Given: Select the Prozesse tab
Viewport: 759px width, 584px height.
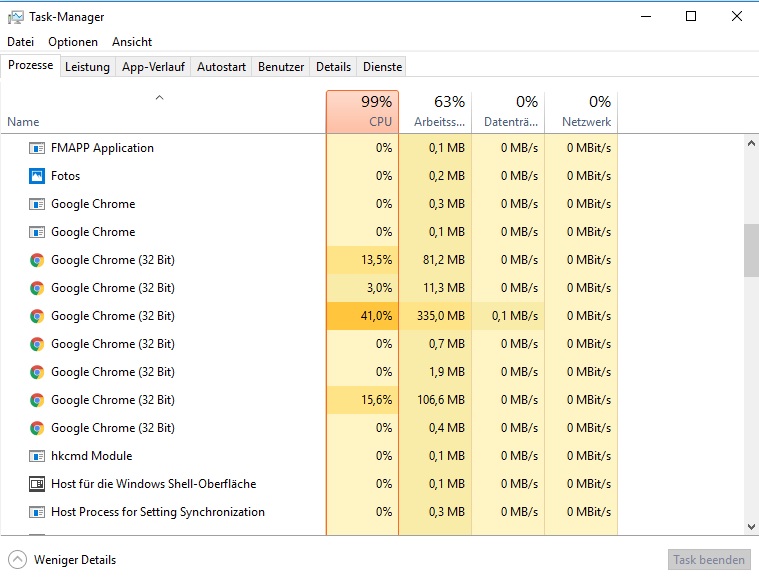Looking at the screenshot, I should [30, 65].
